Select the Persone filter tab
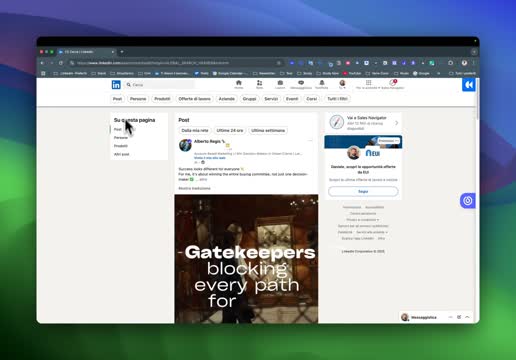The image size is (516, 360). click(138, 99)
